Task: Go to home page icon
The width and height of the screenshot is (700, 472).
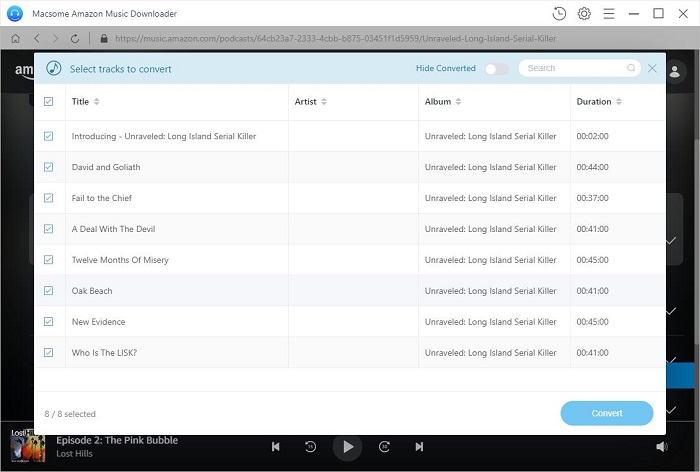Action: click(15, 38)
